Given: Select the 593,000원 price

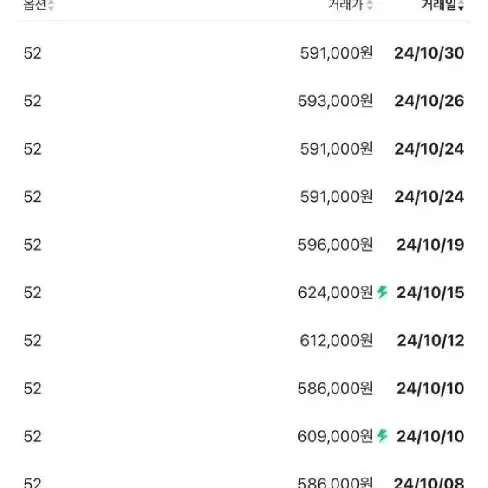Looking at the screenshot, I should [x=335, y=101].
